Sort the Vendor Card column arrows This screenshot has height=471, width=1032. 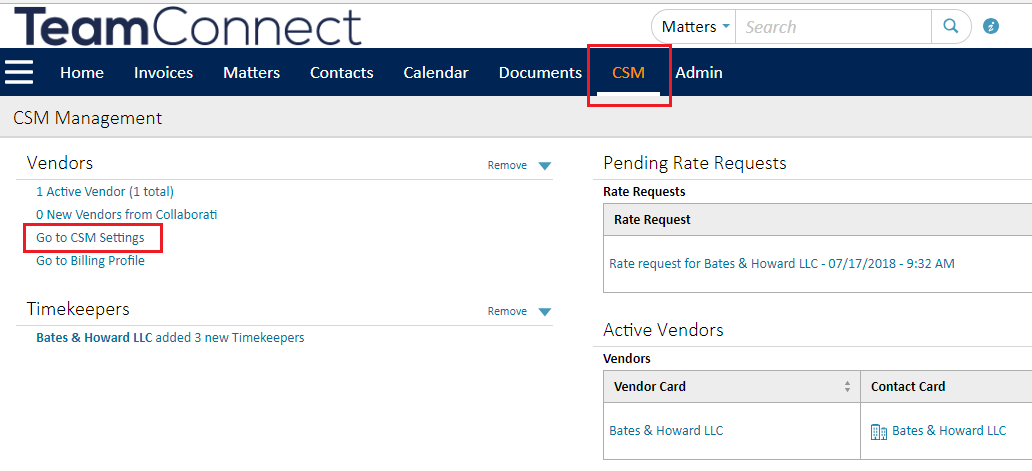(847, 387)
